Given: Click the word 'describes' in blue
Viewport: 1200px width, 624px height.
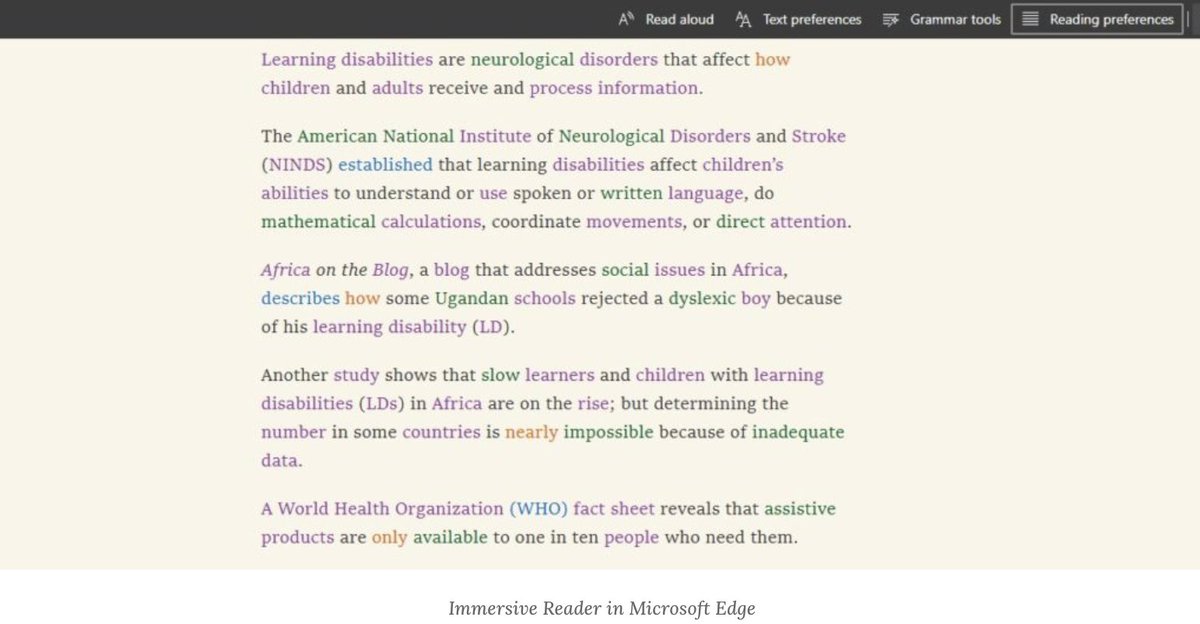Looking at the screenshot, I should pyautogui.click(x=300, y=298).
